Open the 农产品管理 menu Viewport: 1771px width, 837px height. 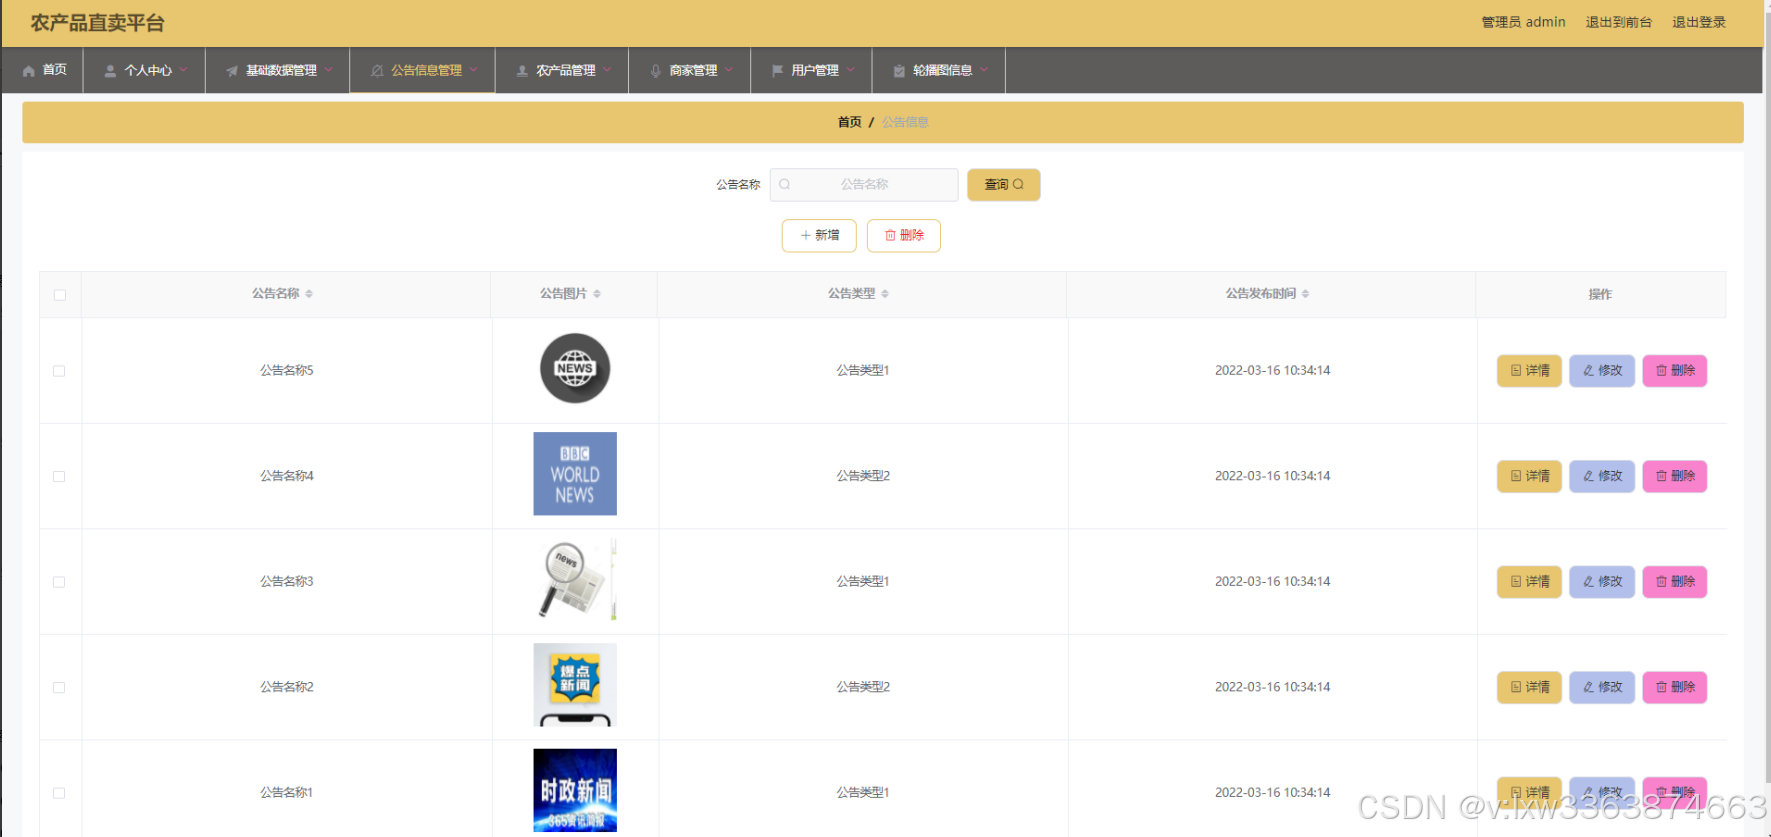tap(562, 70)
